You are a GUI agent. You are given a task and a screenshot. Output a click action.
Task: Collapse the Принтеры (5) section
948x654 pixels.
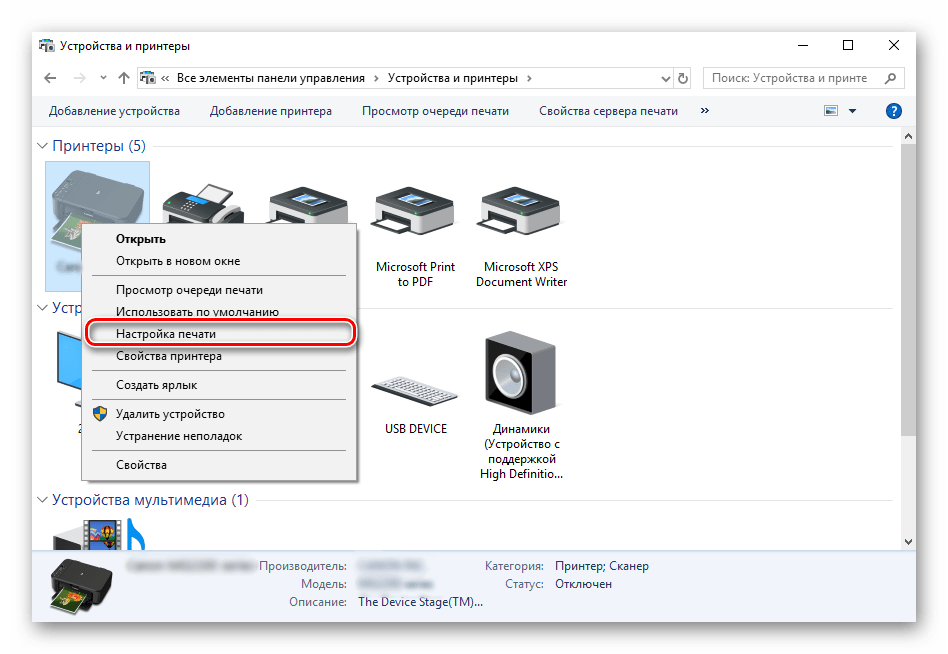tap(40, 145)
